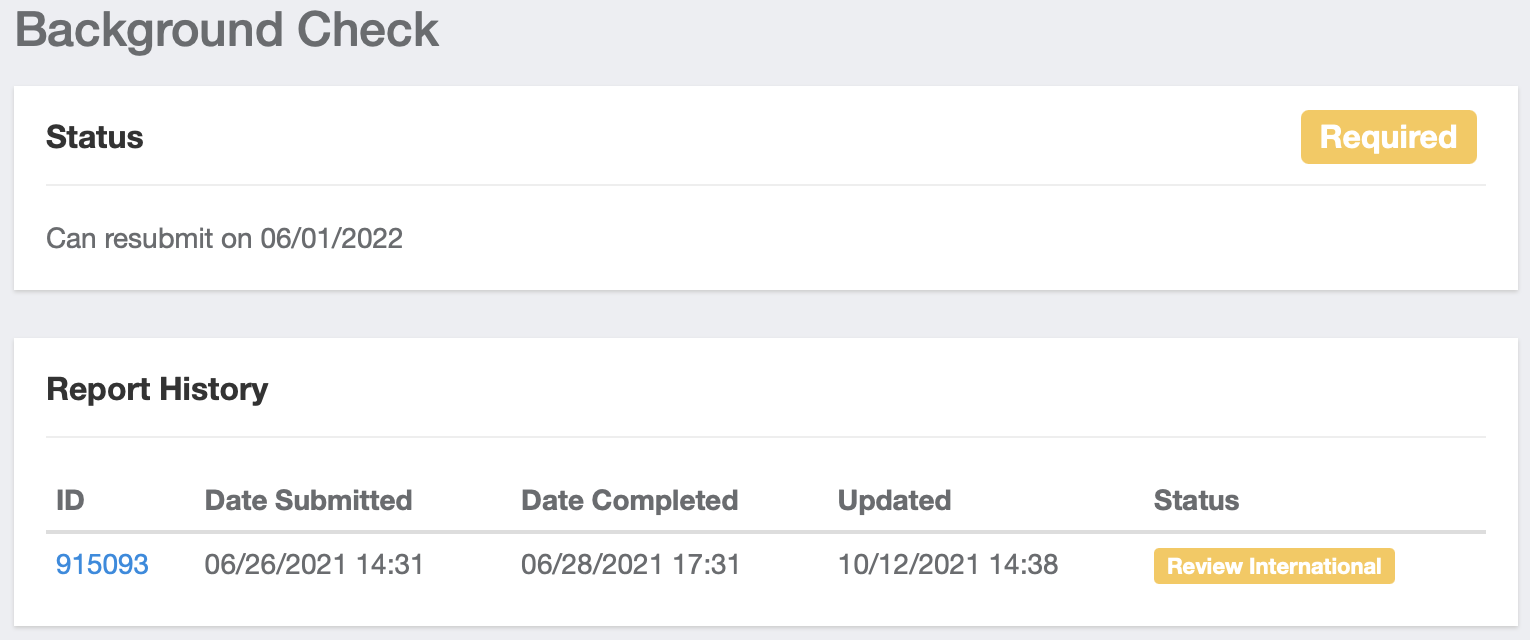This screenshot has height=640, width=1530.
Task: Click the yellow Required status badge
Action: point(1388,137)
